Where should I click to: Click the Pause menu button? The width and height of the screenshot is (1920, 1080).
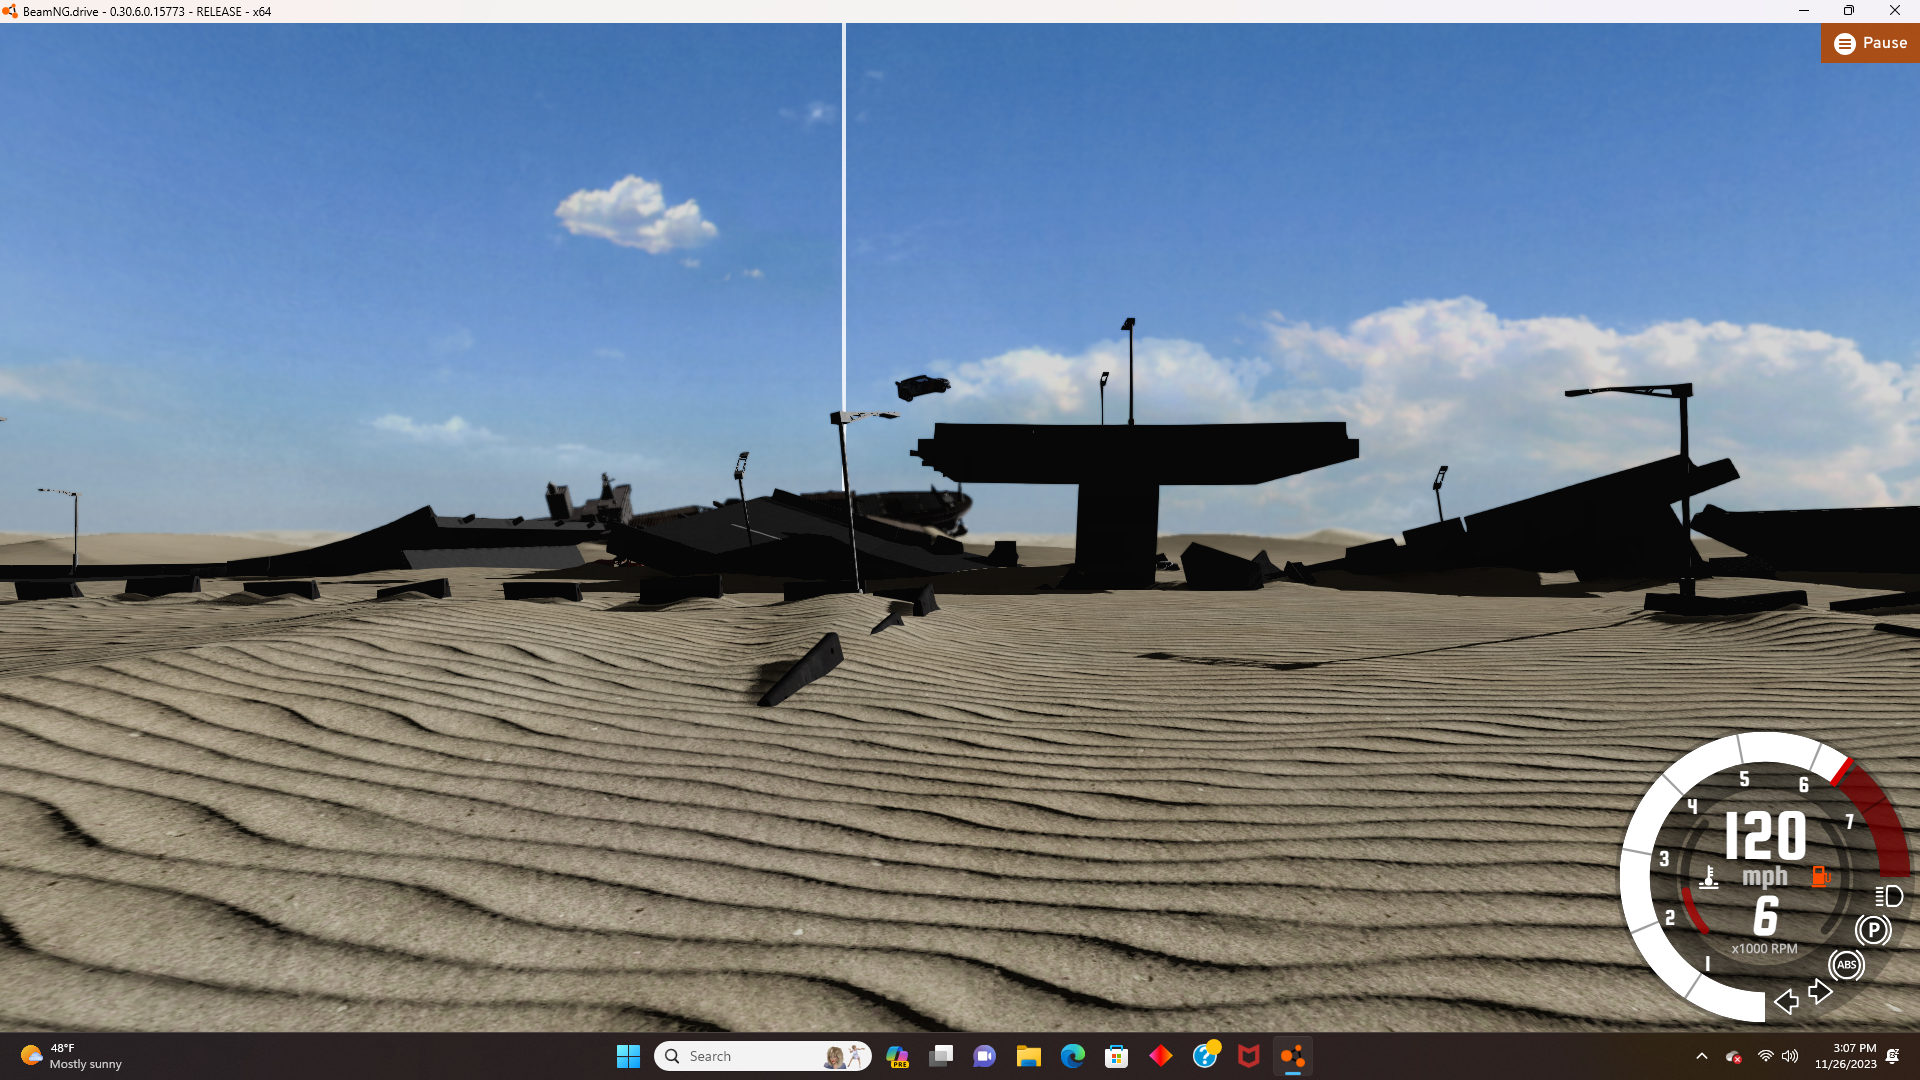[x=1870, y=43]
